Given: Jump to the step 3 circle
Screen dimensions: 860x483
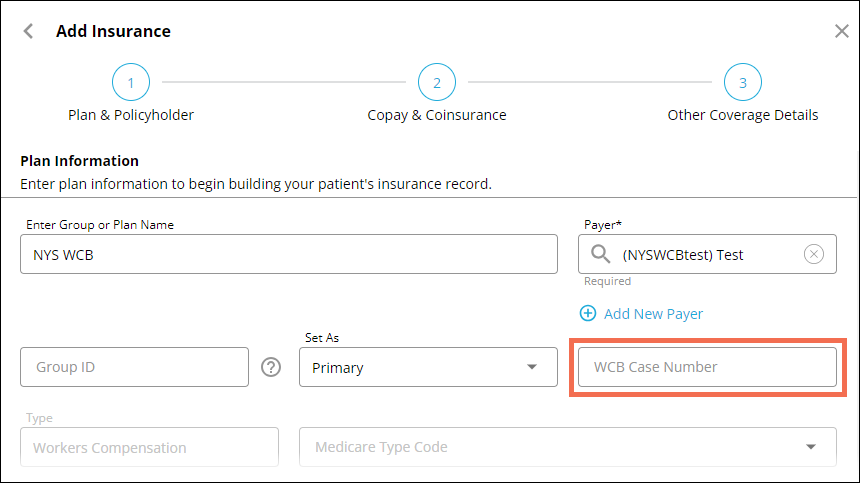Looking at the screenshot, I should pos(743,82).
